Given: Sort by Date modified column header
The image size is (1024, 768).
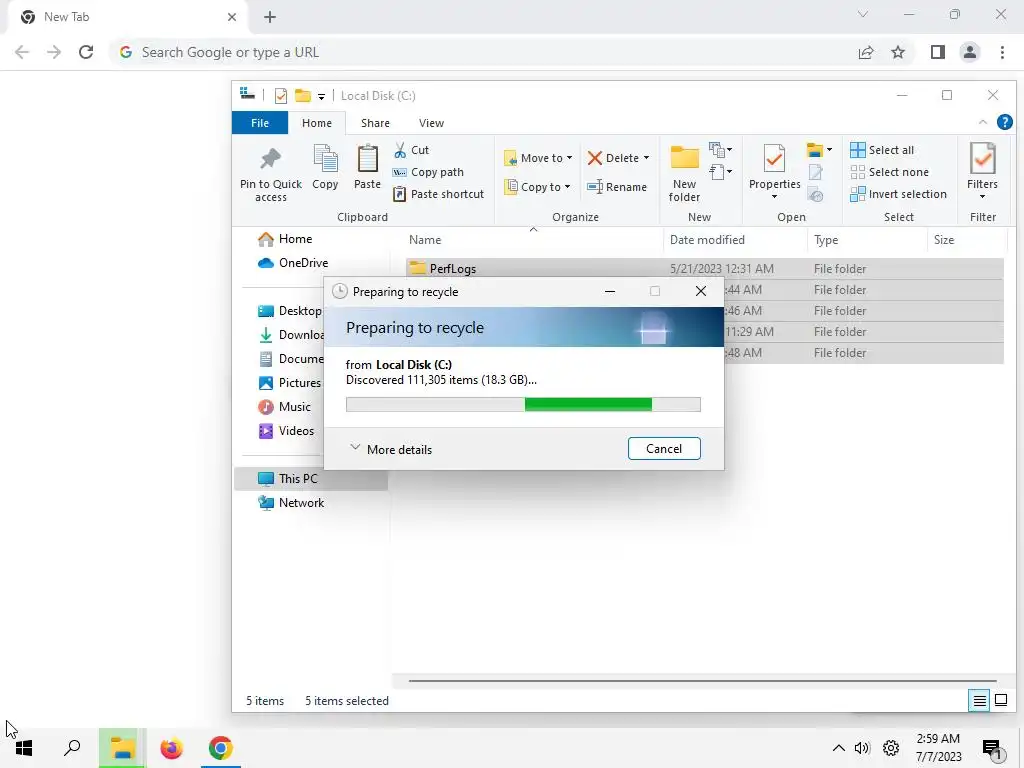Looking at the screenshot, I should point(707,240).
